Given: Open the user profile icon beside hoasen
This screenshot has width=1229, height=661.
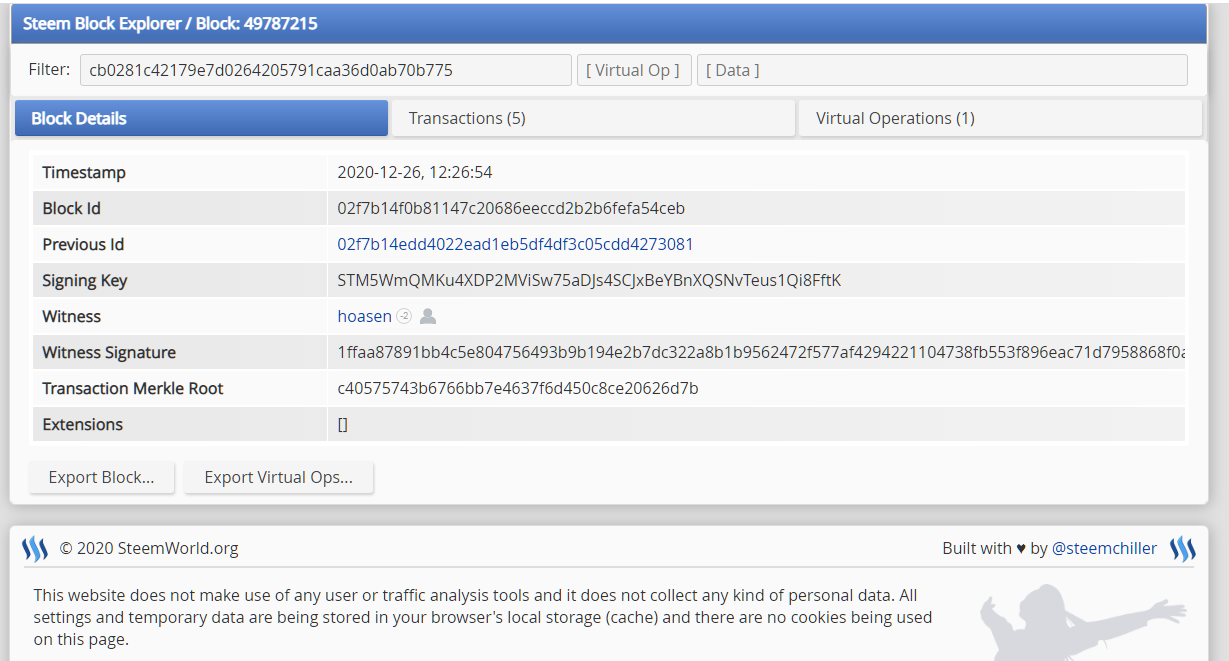Looking at the screenshot, I should point(428,317).
